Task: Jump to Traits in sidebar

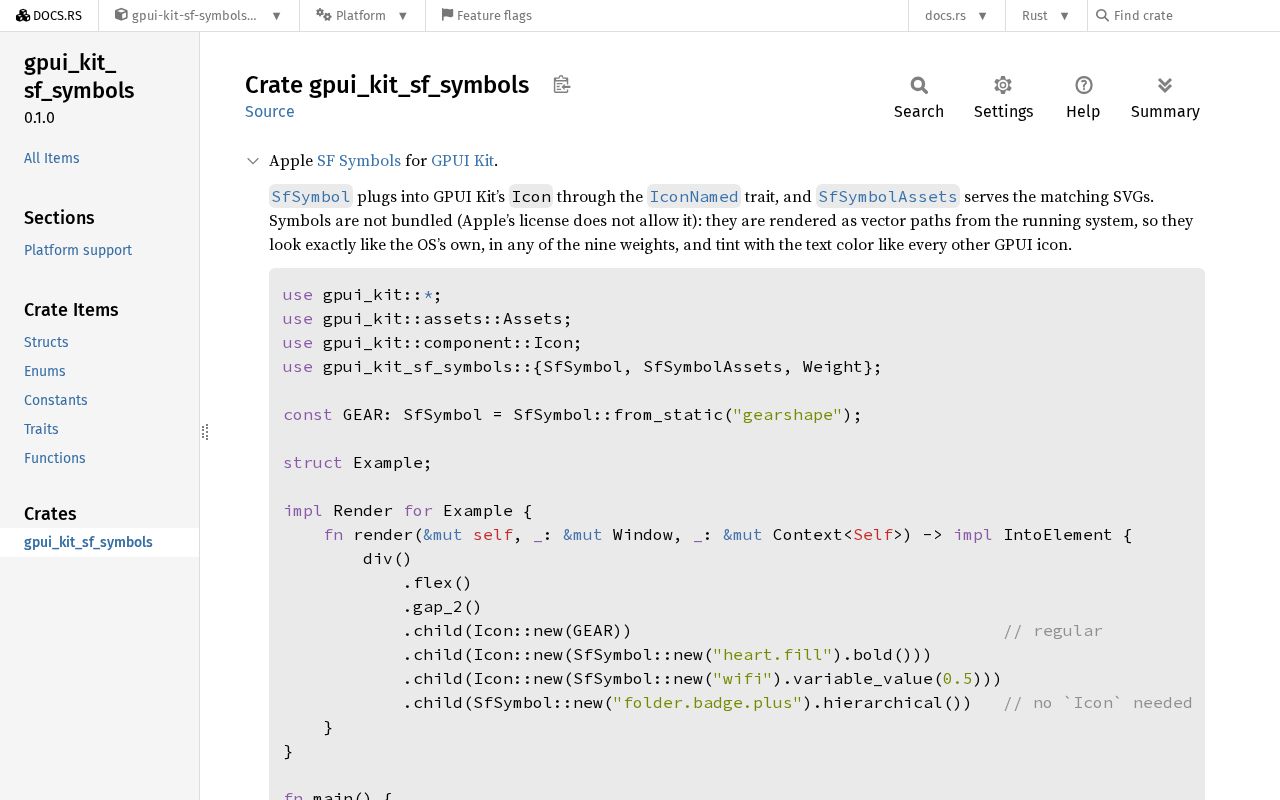Action: pyautogui.click(x=41, y=429)
